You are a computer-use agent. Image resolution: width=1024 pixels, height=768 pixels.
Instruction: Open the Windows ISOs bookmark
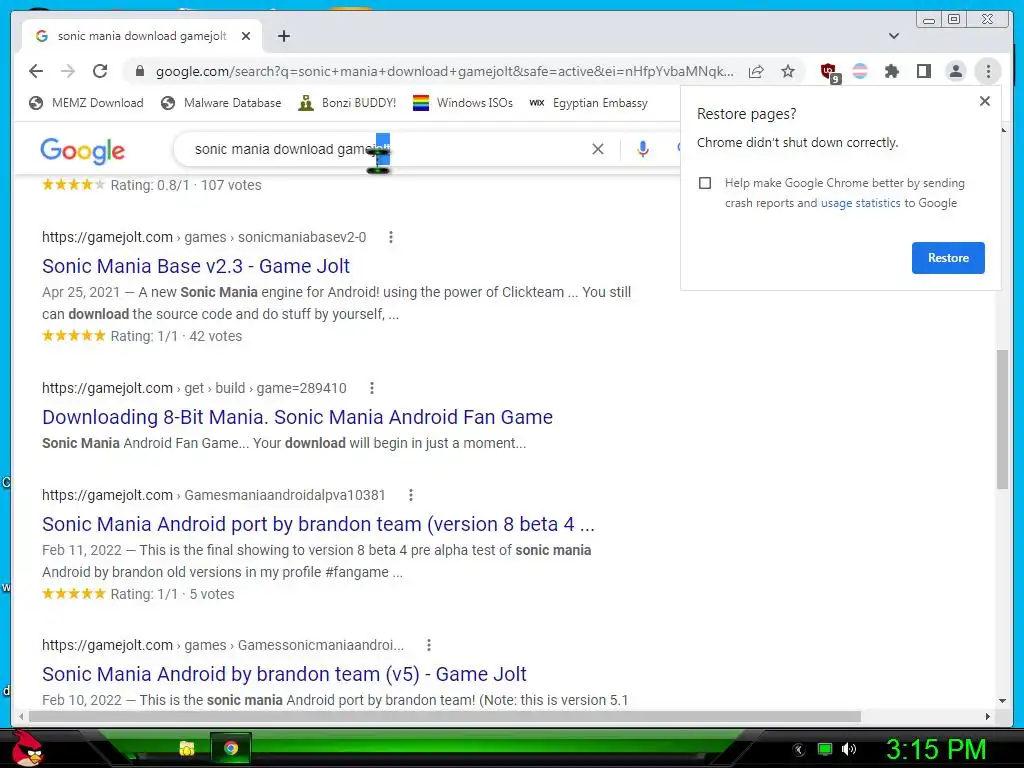coord(462,103)
